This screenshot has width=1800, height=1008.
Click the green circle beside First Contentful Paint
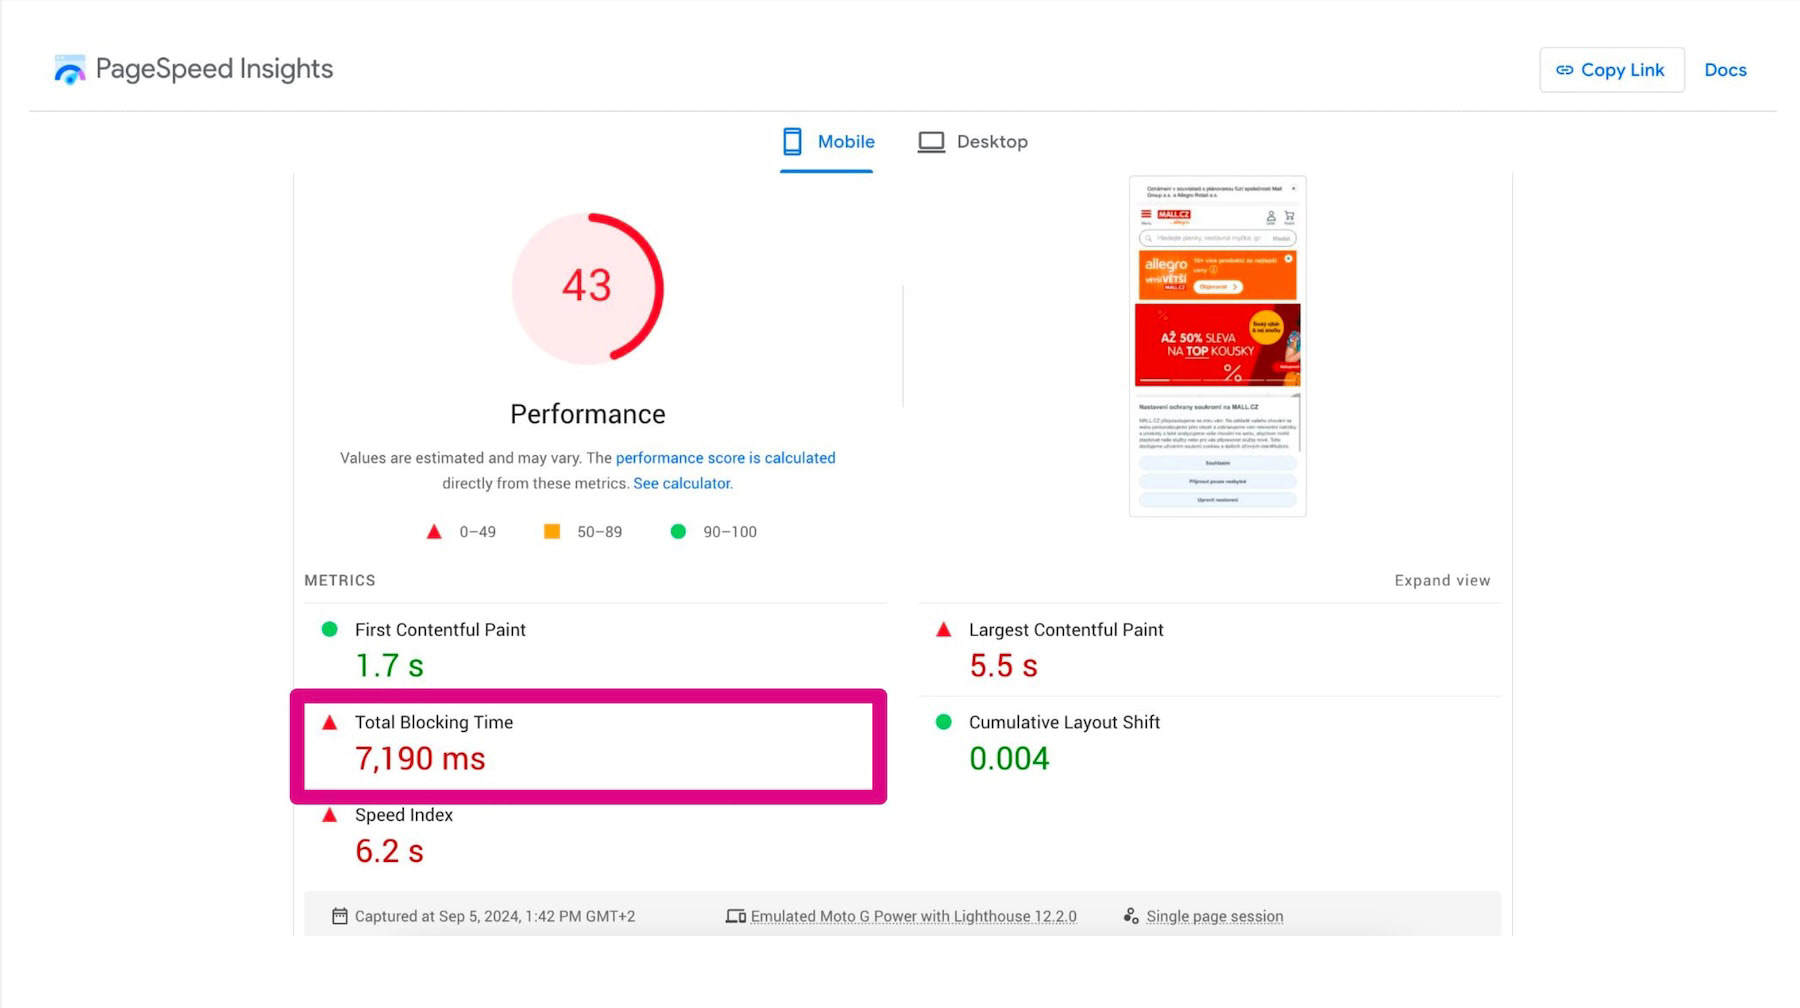tap(329, 629)
